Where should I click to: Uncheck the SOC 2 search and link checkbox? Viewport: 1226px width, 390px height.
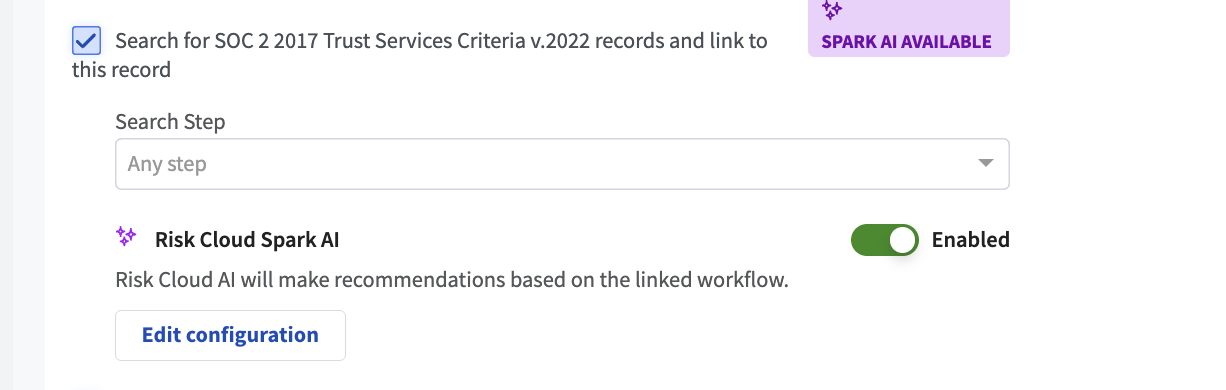(86, 41)
